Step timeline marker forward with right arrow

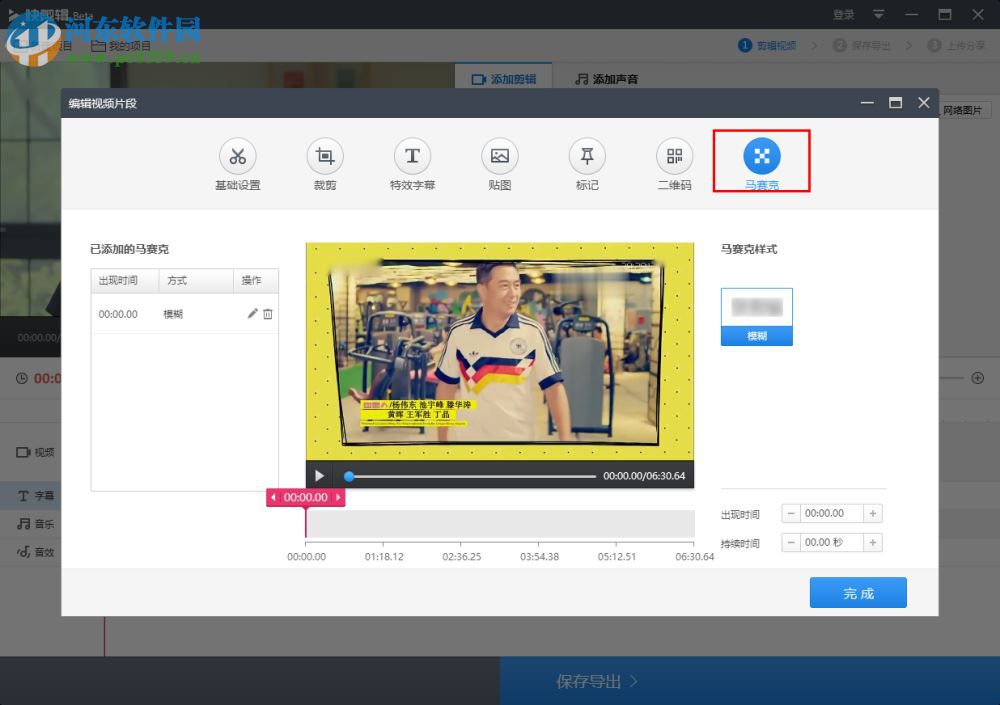[338, 497]
